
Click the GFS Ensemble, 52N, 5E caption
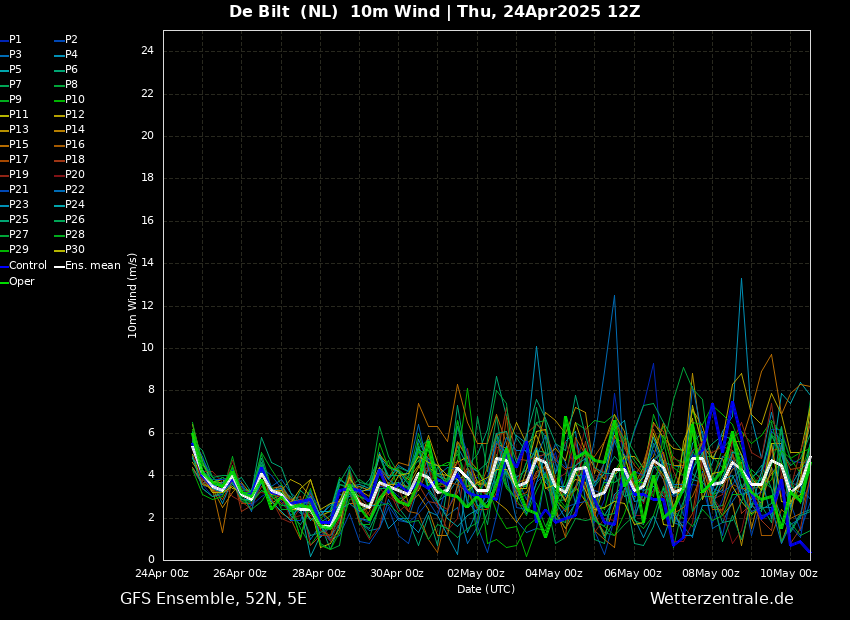[213, 599]
